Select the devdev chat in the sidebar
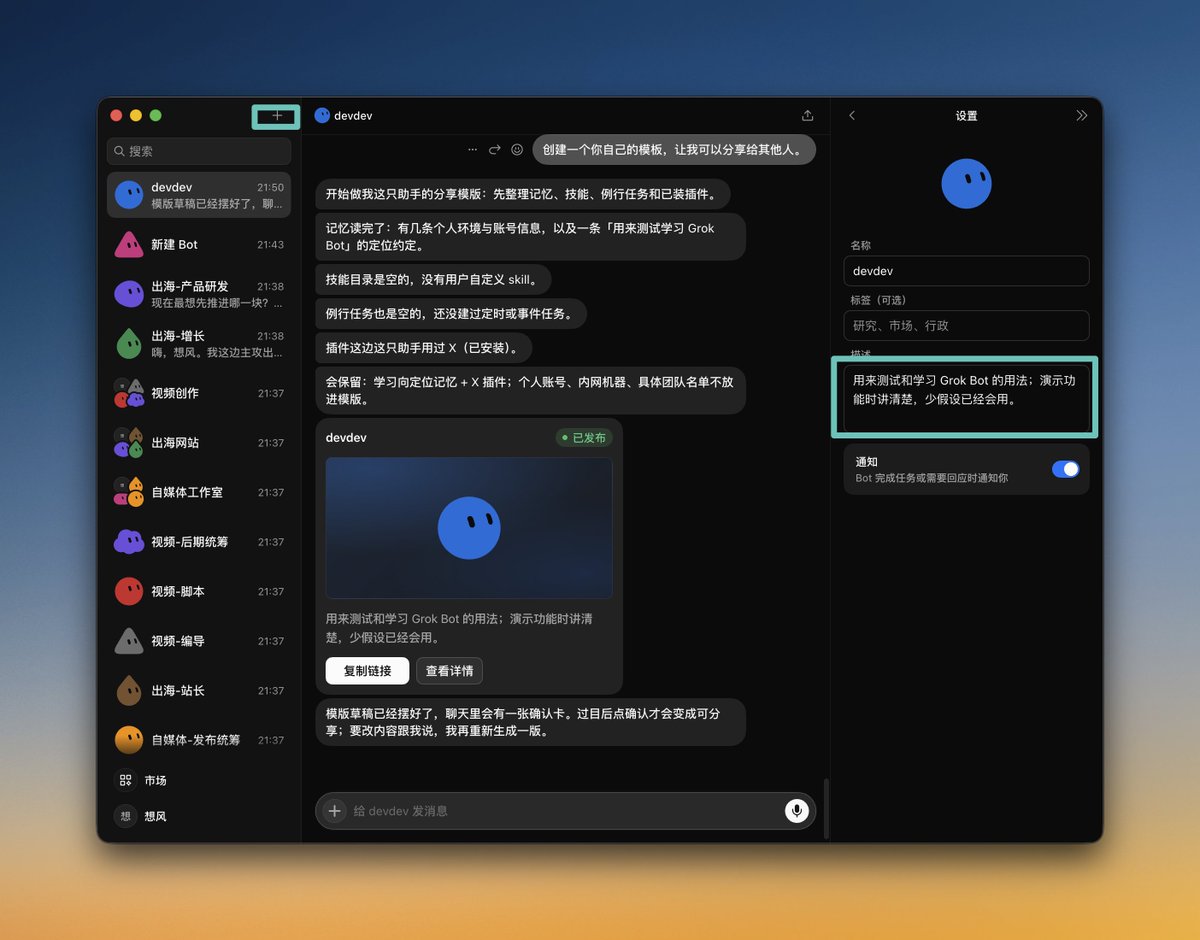Screen dimensions: 1200x940 tap(199, 195)
